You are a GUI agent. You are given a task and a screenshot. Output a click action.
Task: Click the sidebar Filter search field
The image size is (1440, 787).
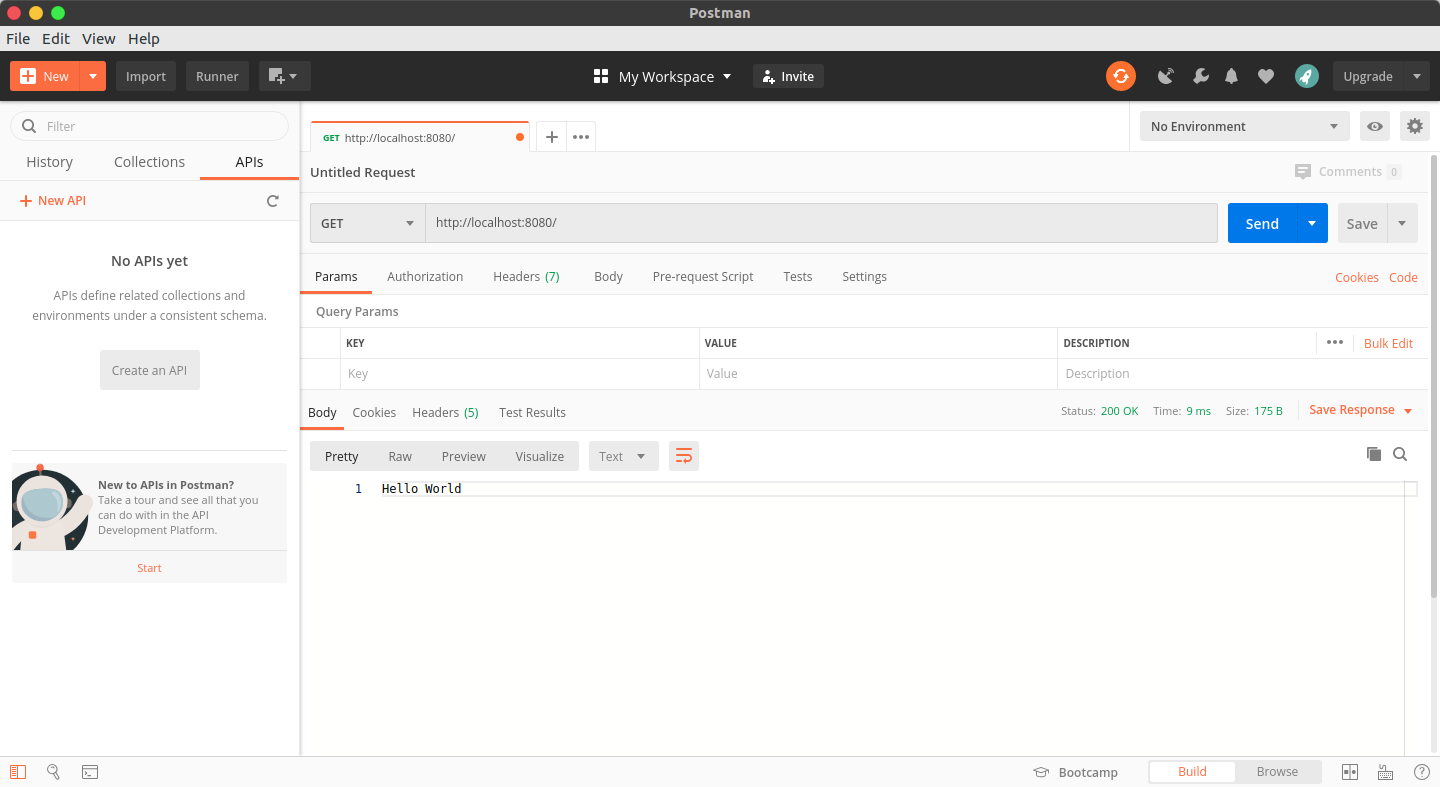click(149, 126)
